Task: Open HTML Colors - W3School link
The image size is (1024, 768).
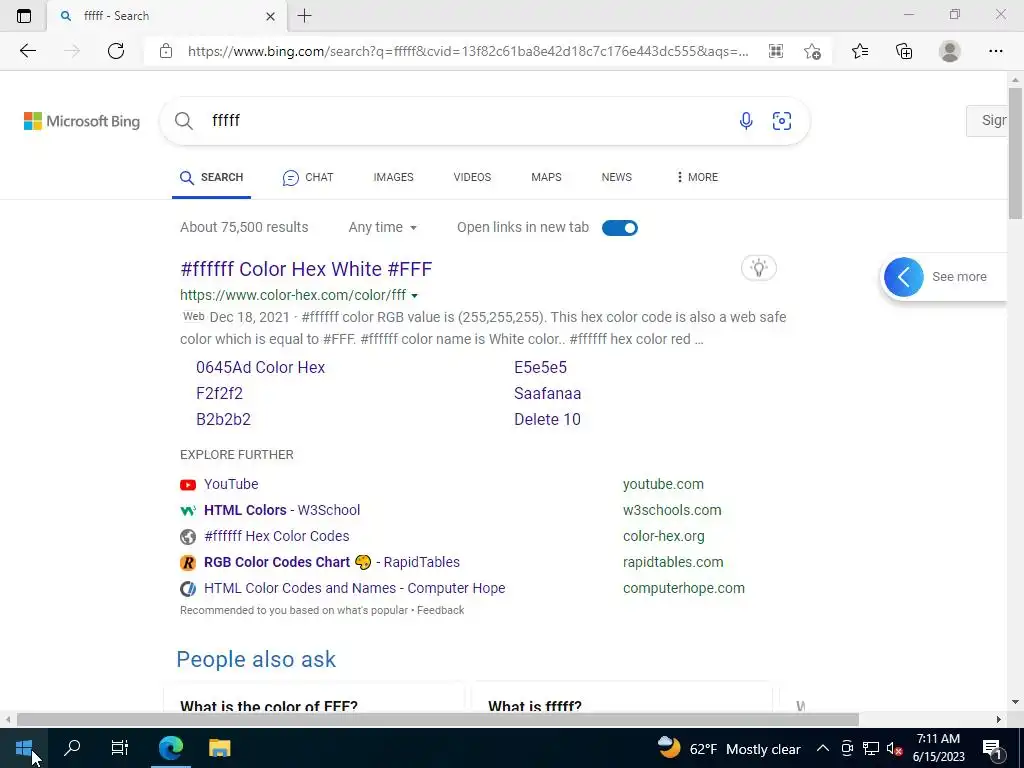Action: click(282, 510)
